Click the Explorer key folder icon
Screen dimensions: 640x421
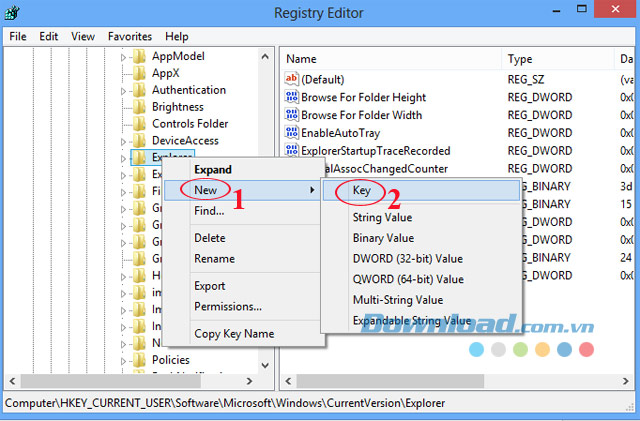[140, 158]
